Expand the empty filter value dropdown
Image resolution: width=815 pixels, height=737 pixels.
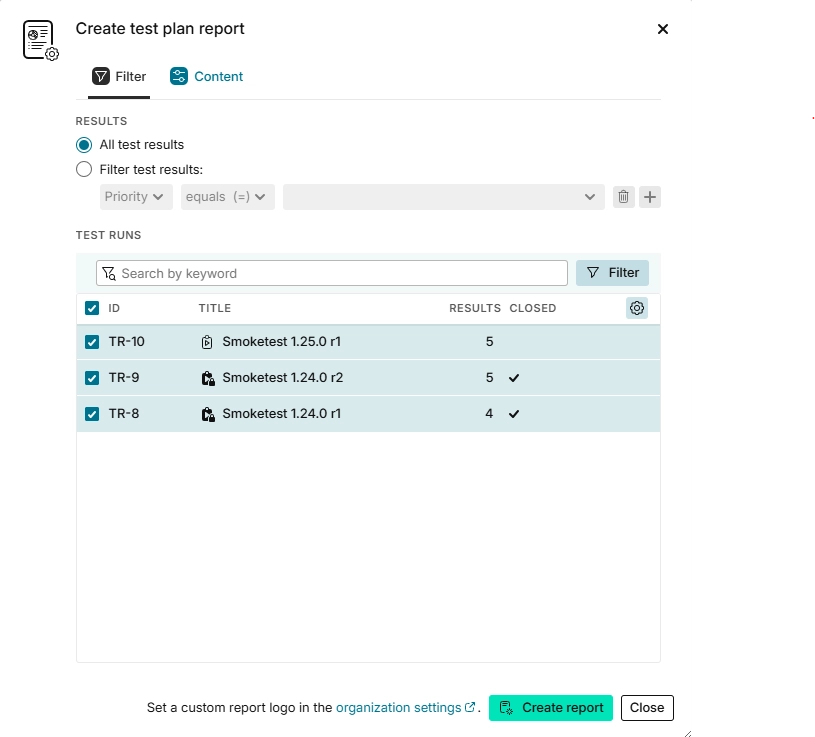[x=443, y=197]
